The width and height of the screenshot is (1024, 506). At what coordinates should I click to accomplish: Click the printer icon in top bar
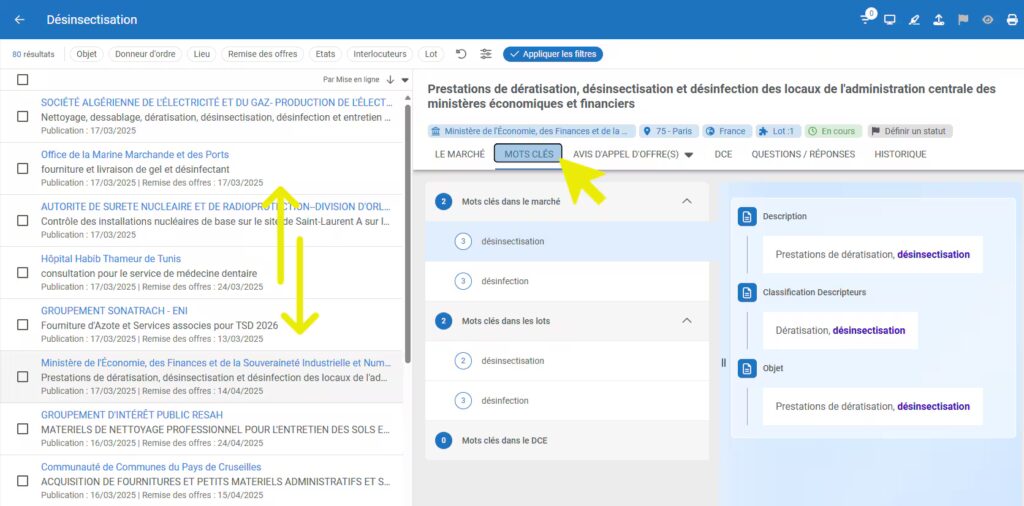click(x=1012, y=20)
